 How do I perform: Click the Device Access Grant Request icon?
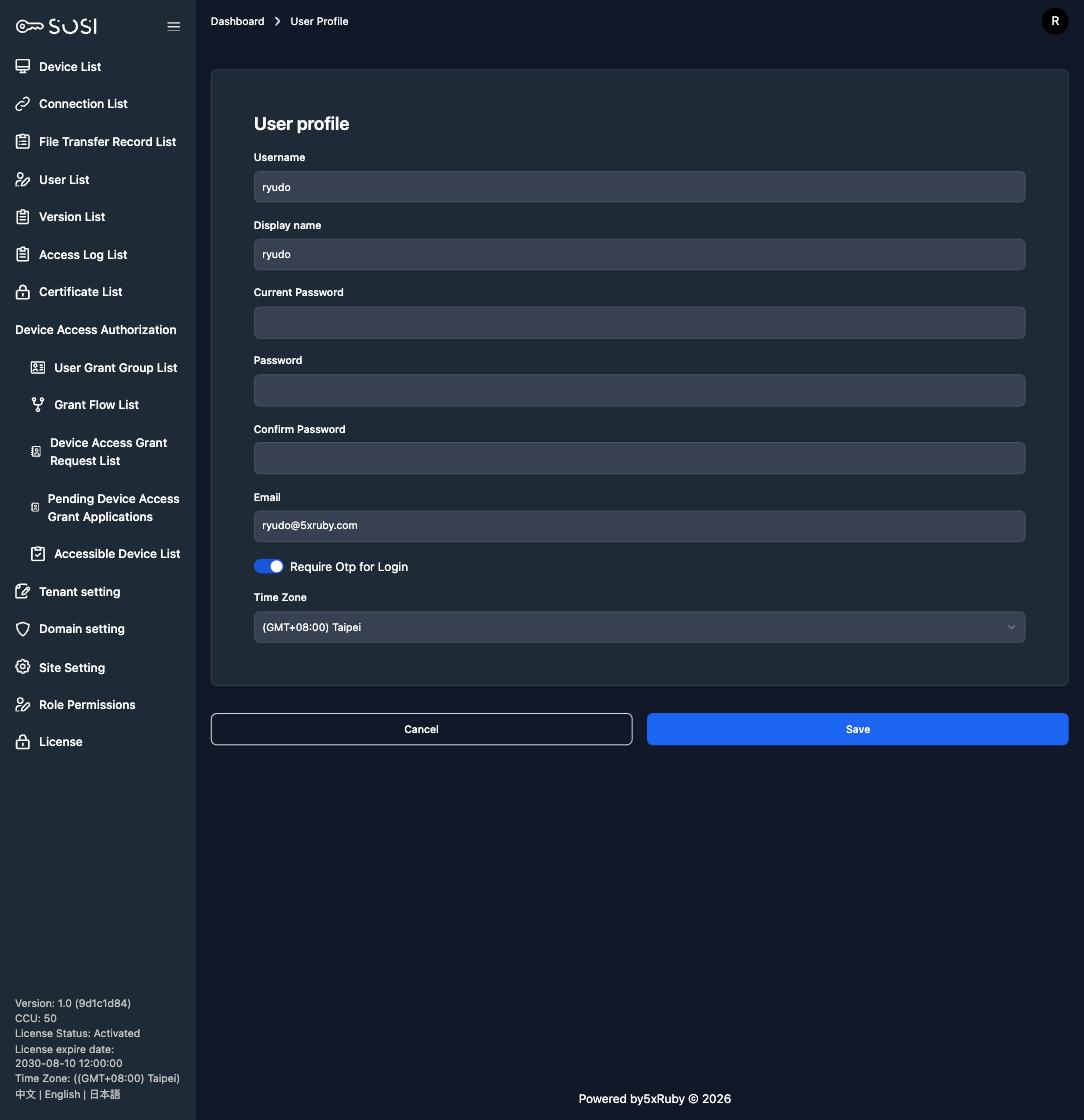pyautogui.click(x=36, y=451)
